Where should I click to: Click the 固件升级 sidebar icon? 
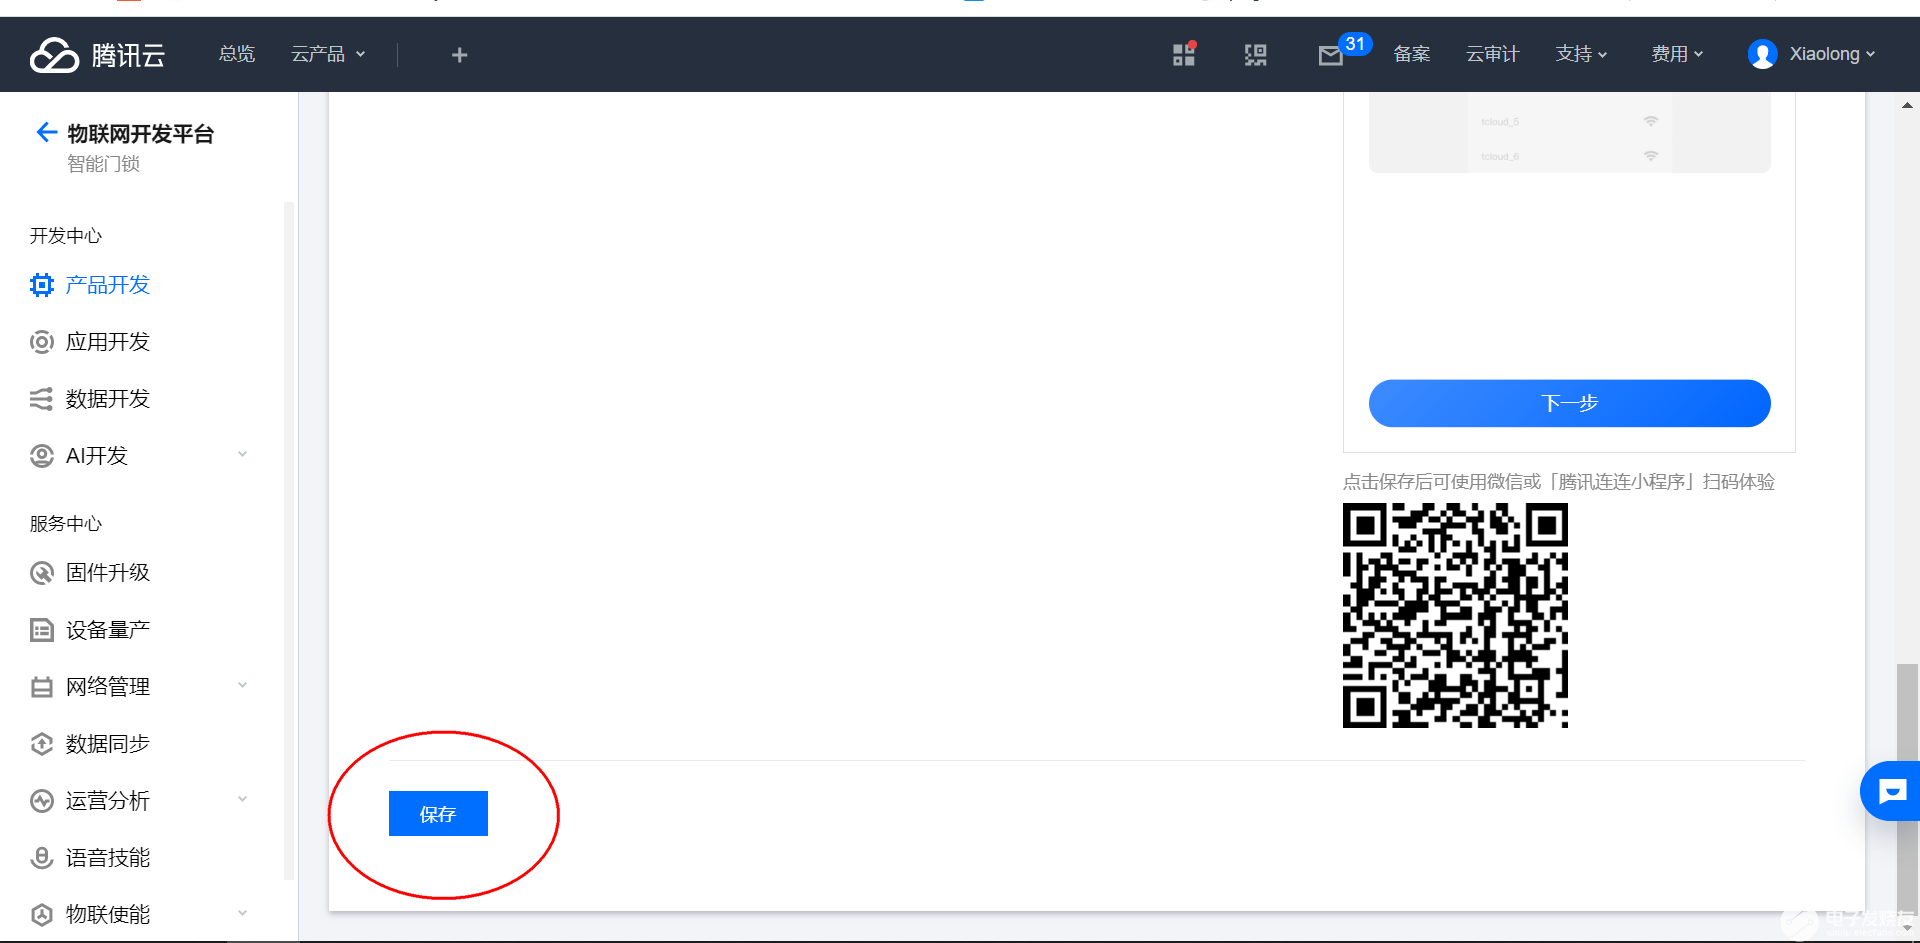pos(41,573)
